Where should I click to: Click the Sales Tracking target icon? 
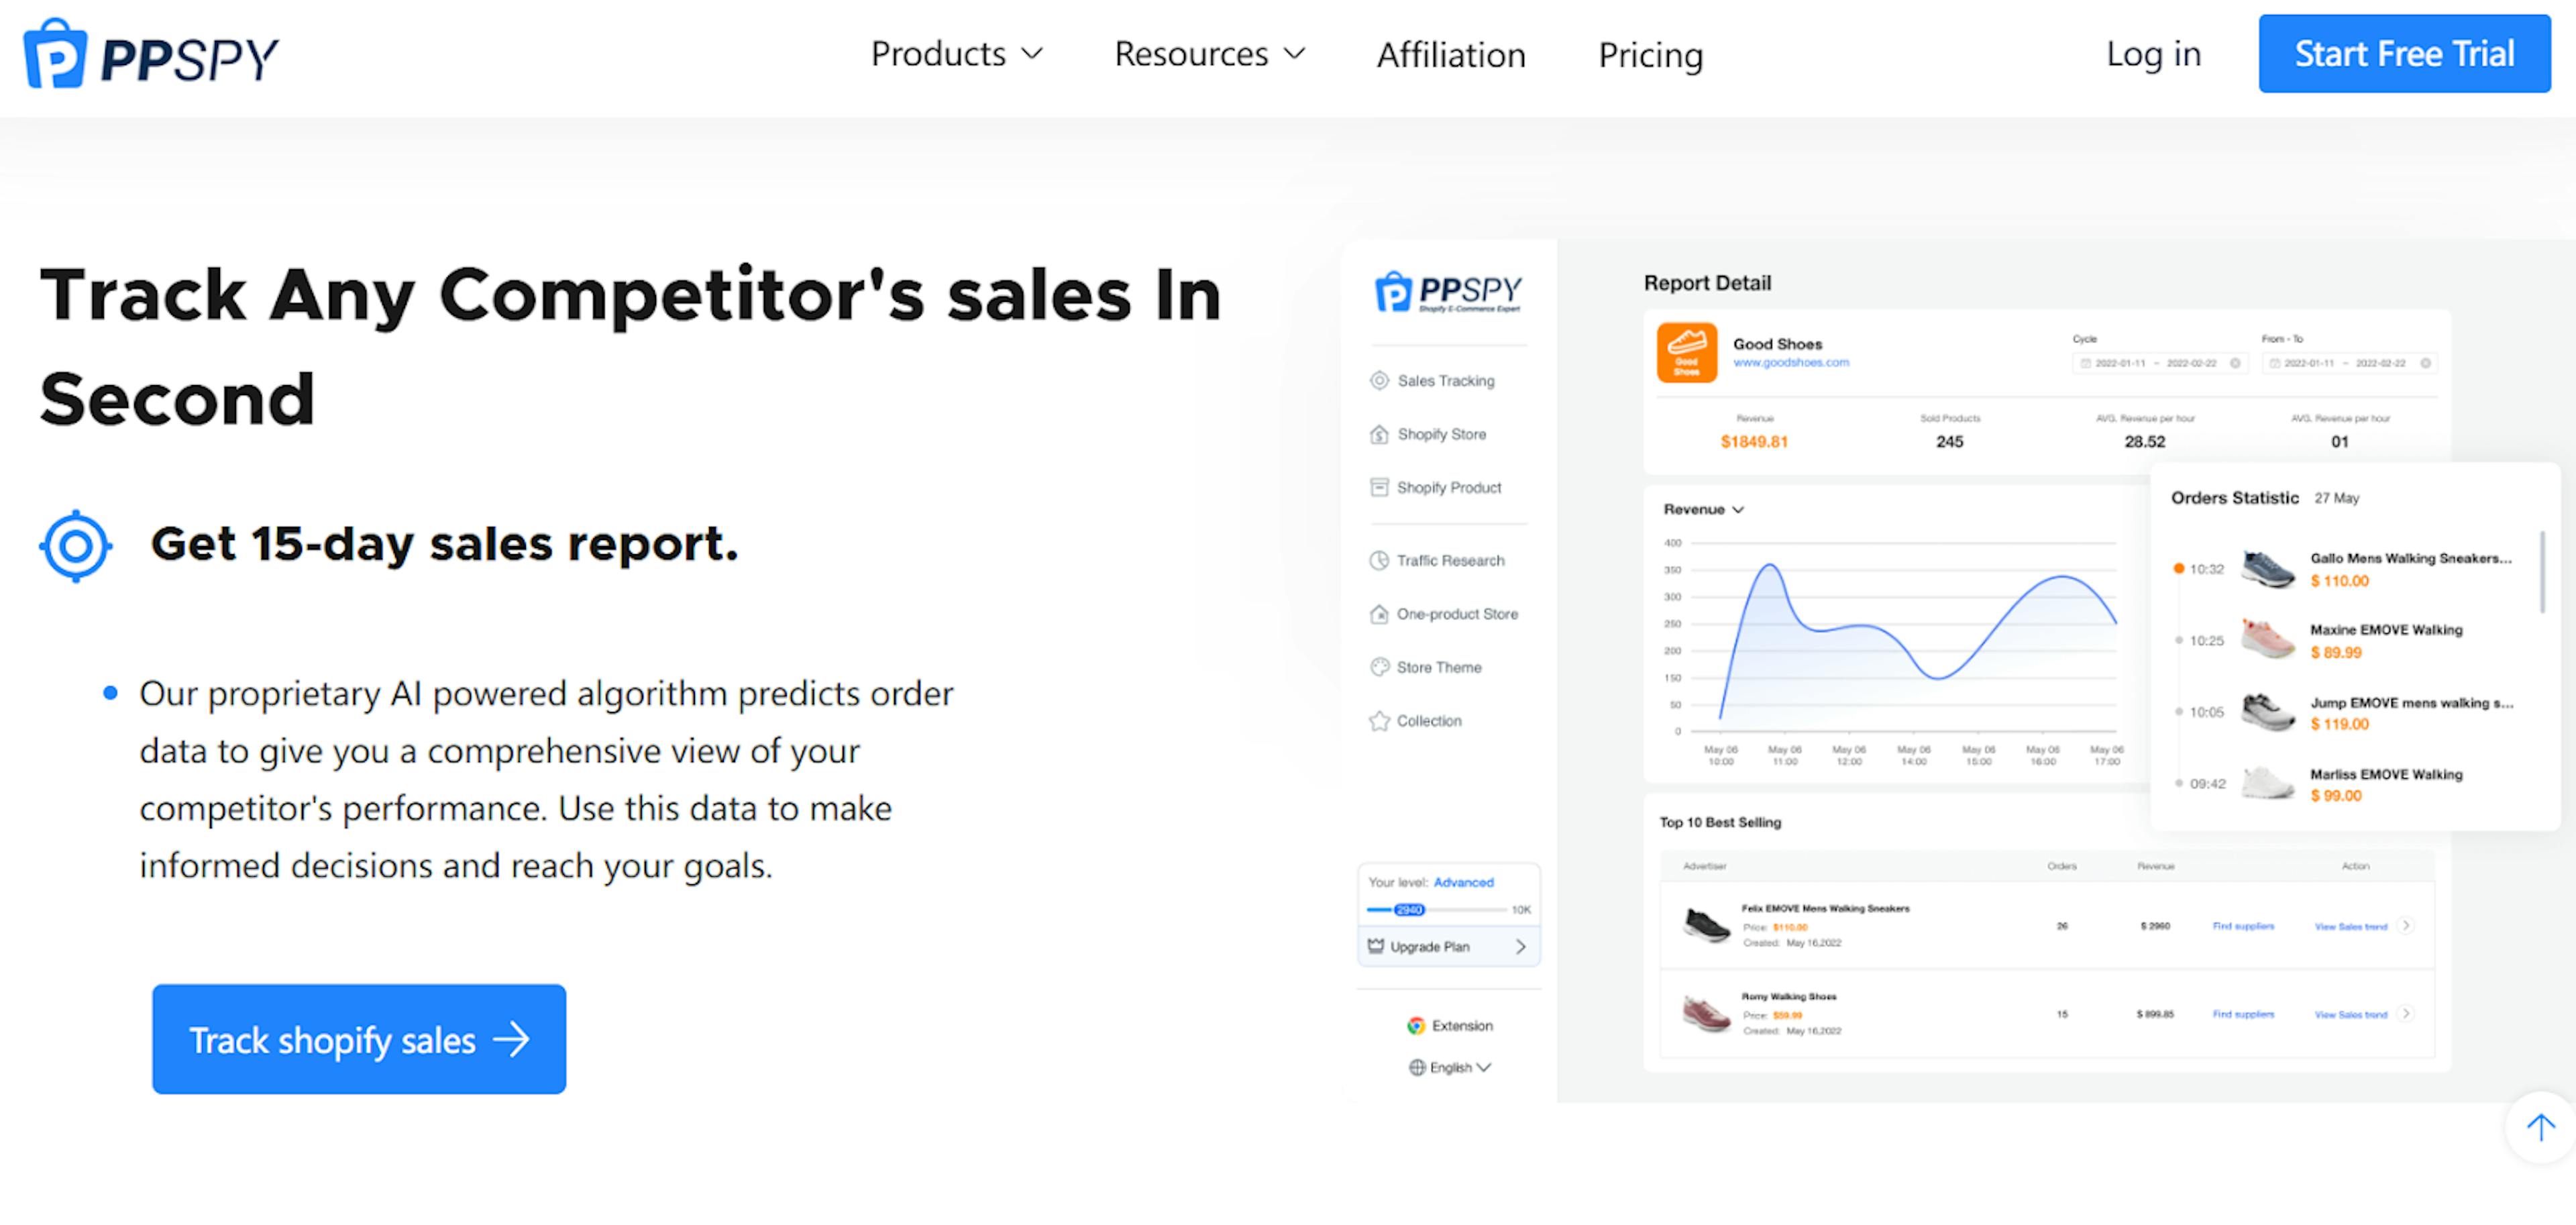click(1379, 380)
